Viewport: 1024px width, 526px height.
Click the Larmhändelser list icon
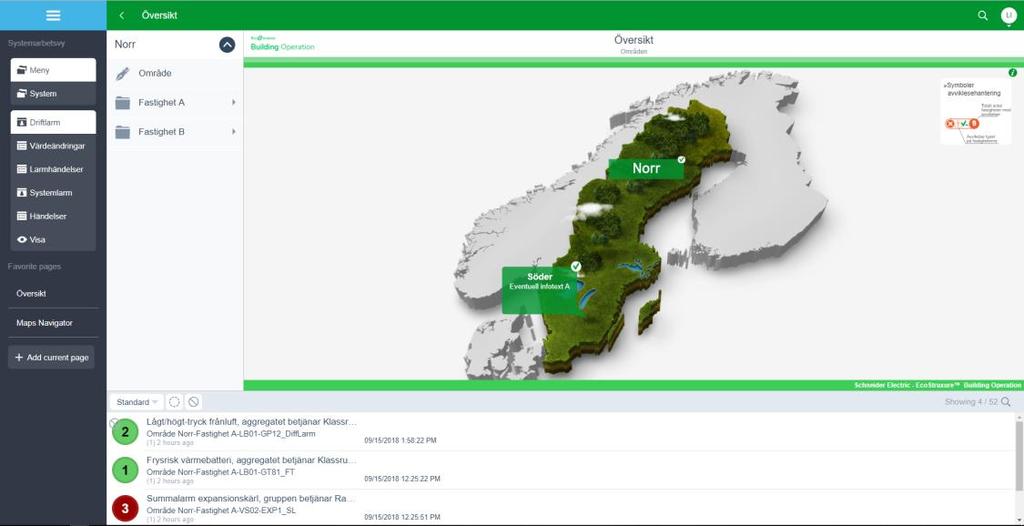(22, 169)
